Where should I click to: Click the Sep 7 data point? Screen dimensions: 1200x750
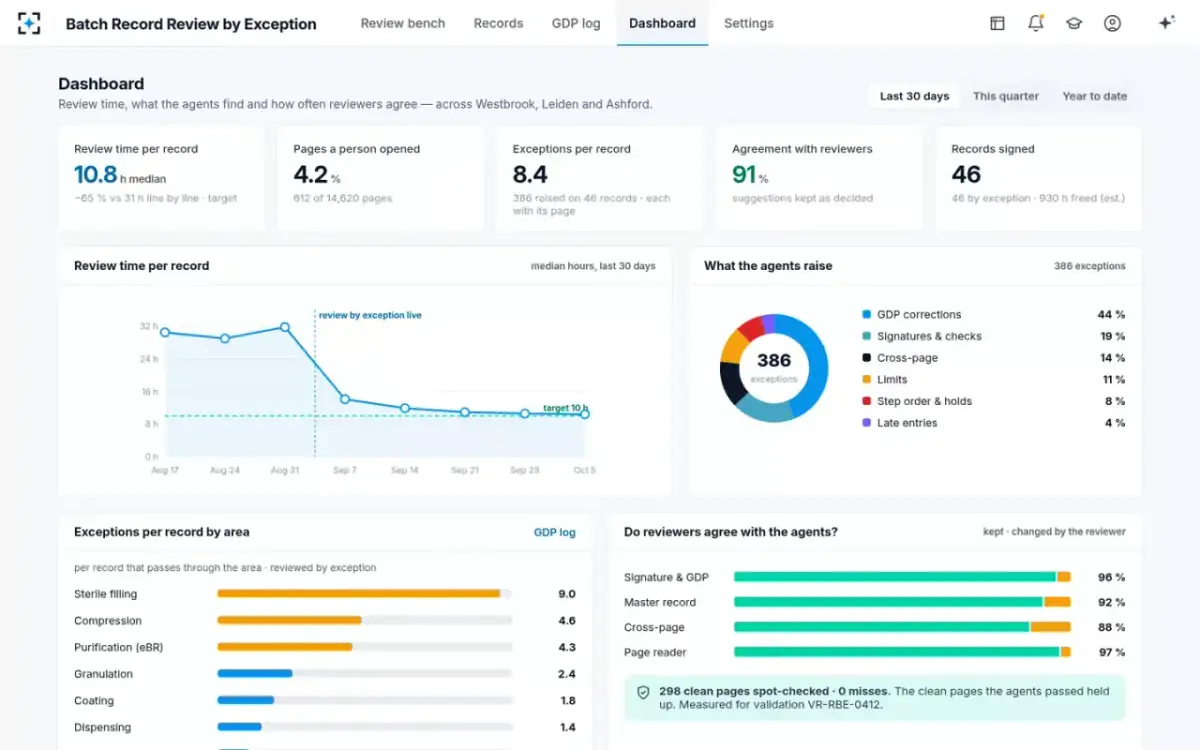(345, 399)
